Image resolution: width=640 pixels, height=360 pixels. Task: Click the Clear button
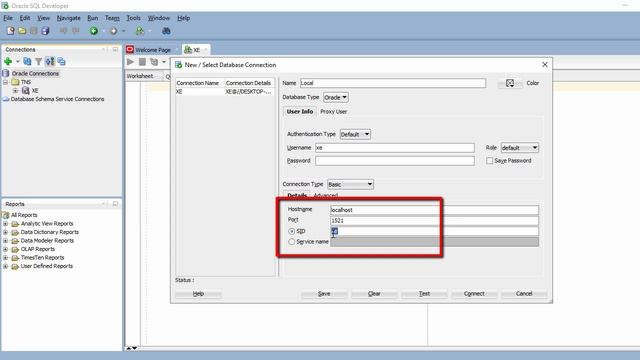[x=374, y=293]
